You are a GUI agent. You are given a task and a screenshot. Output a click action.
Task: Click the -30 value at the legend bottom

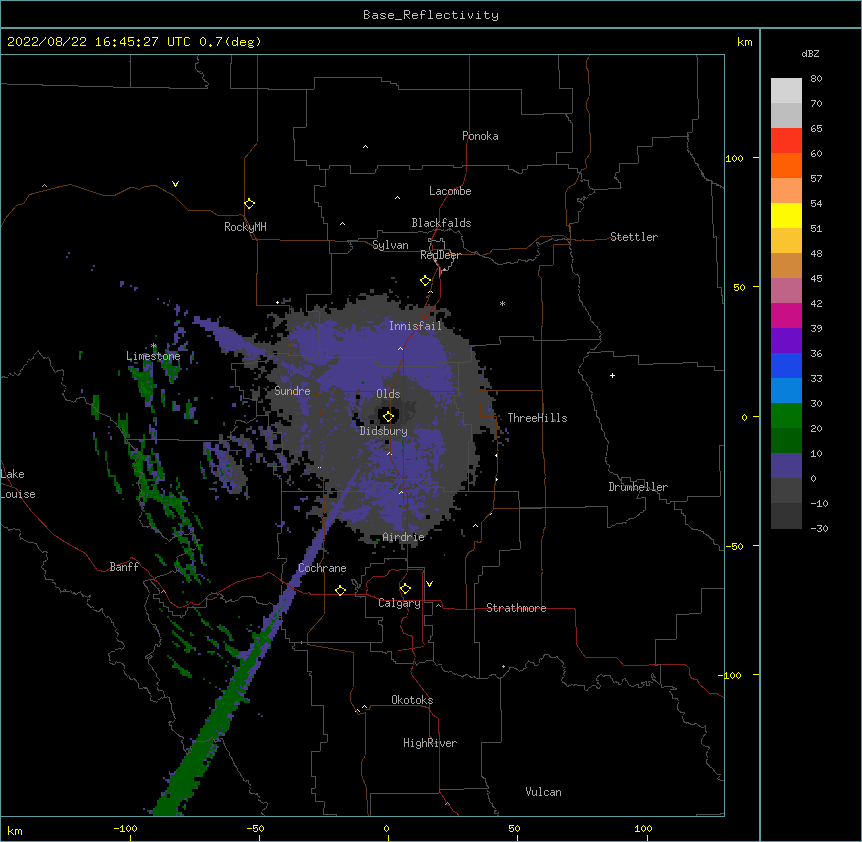point(819,528)
